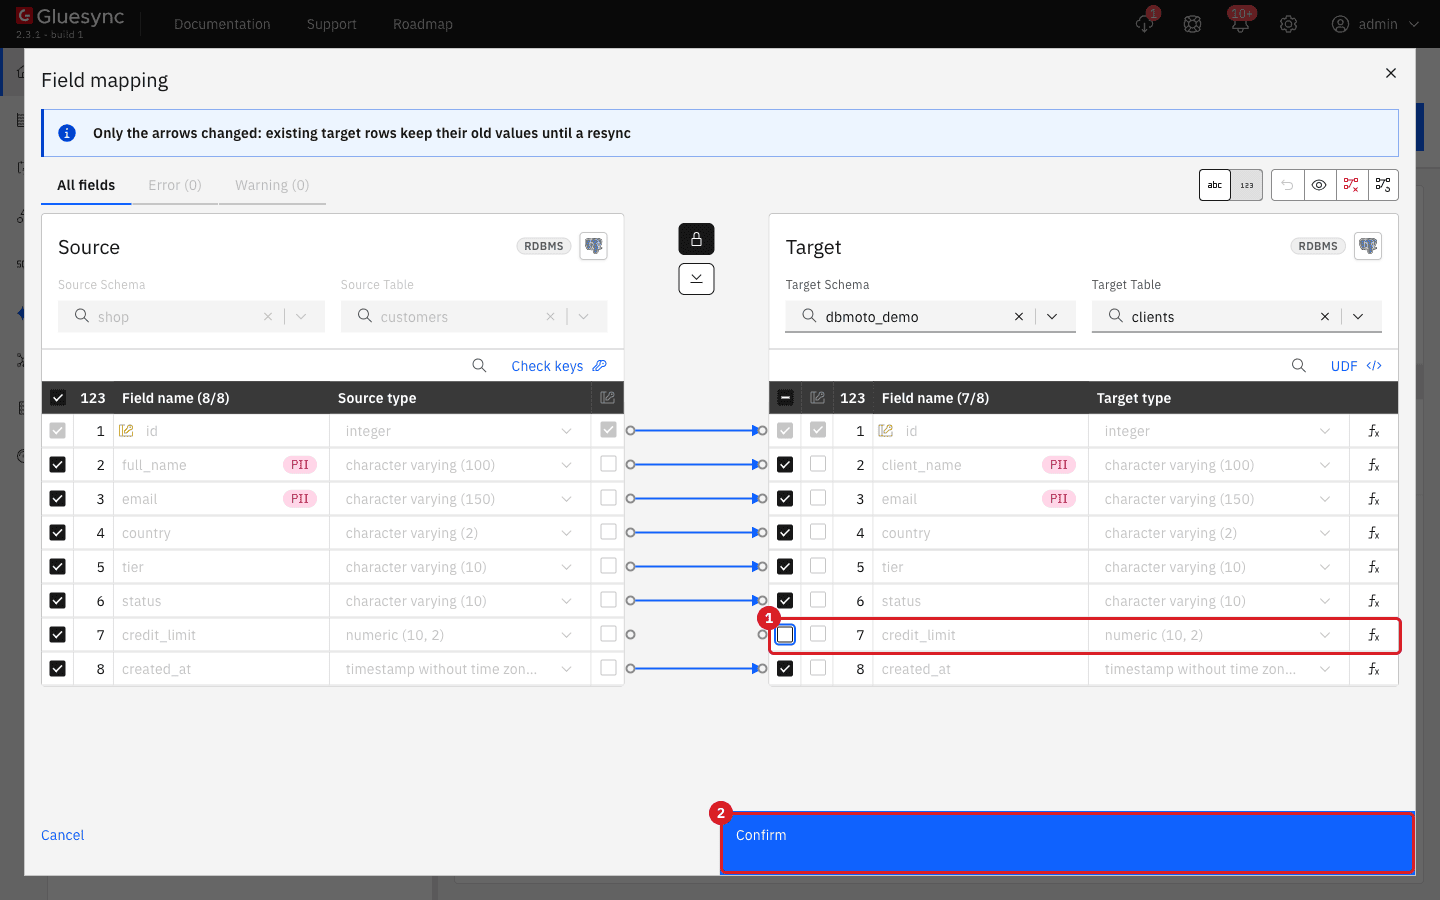This screenshot has width=1440, height=900.
Task: Open target type dropdown for credit_limit numeric
Action: (1325, 635)
